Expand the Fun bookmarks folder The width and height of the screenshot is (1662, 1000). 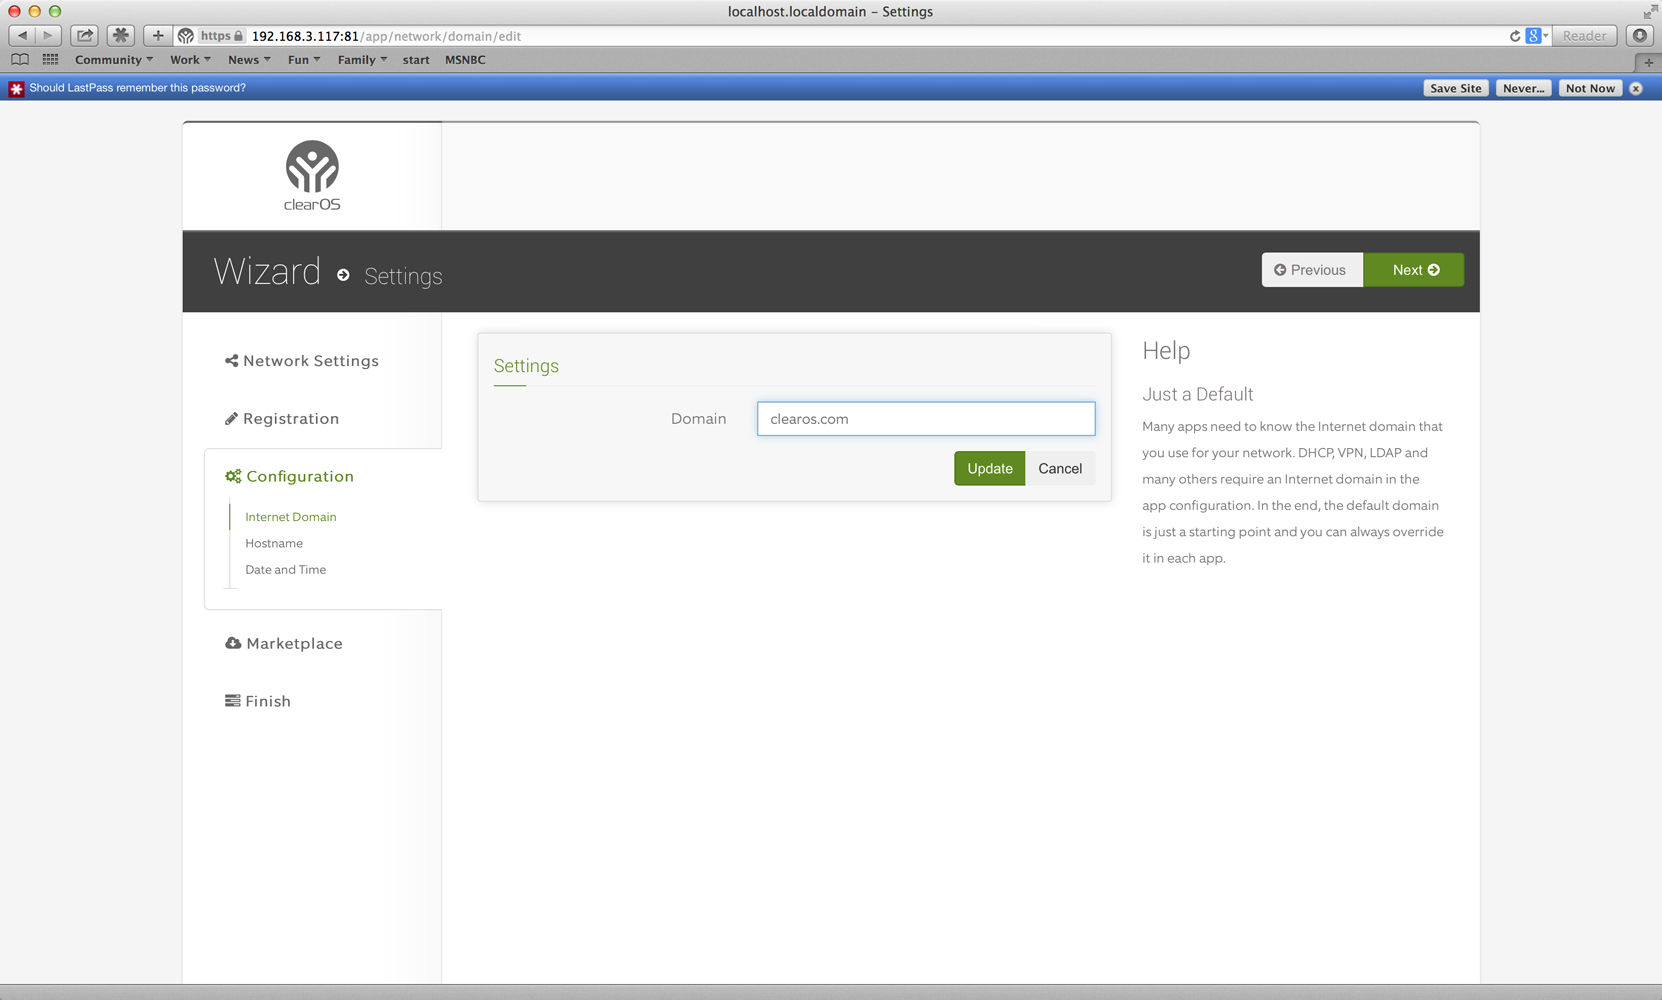[x=304, y=60]
